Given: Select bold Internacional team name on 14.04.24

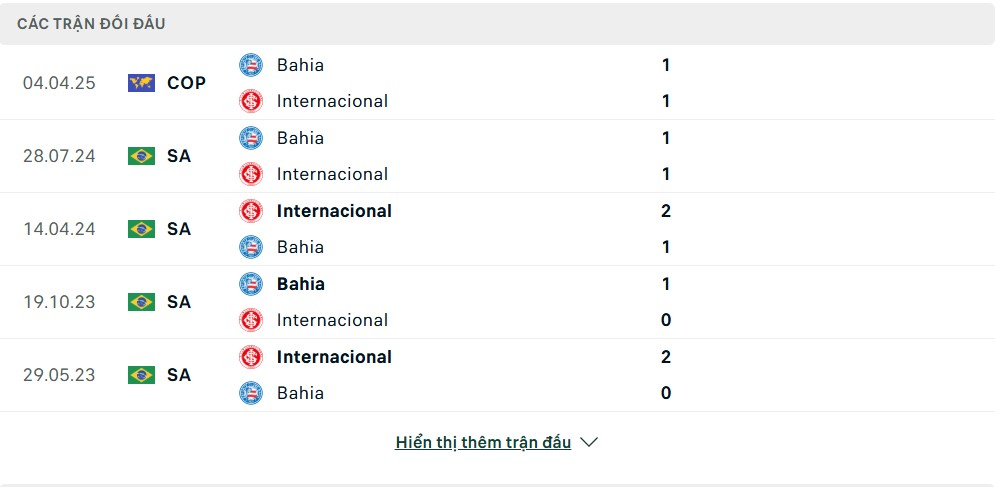Looking at the screenshot, I should 334,211.
